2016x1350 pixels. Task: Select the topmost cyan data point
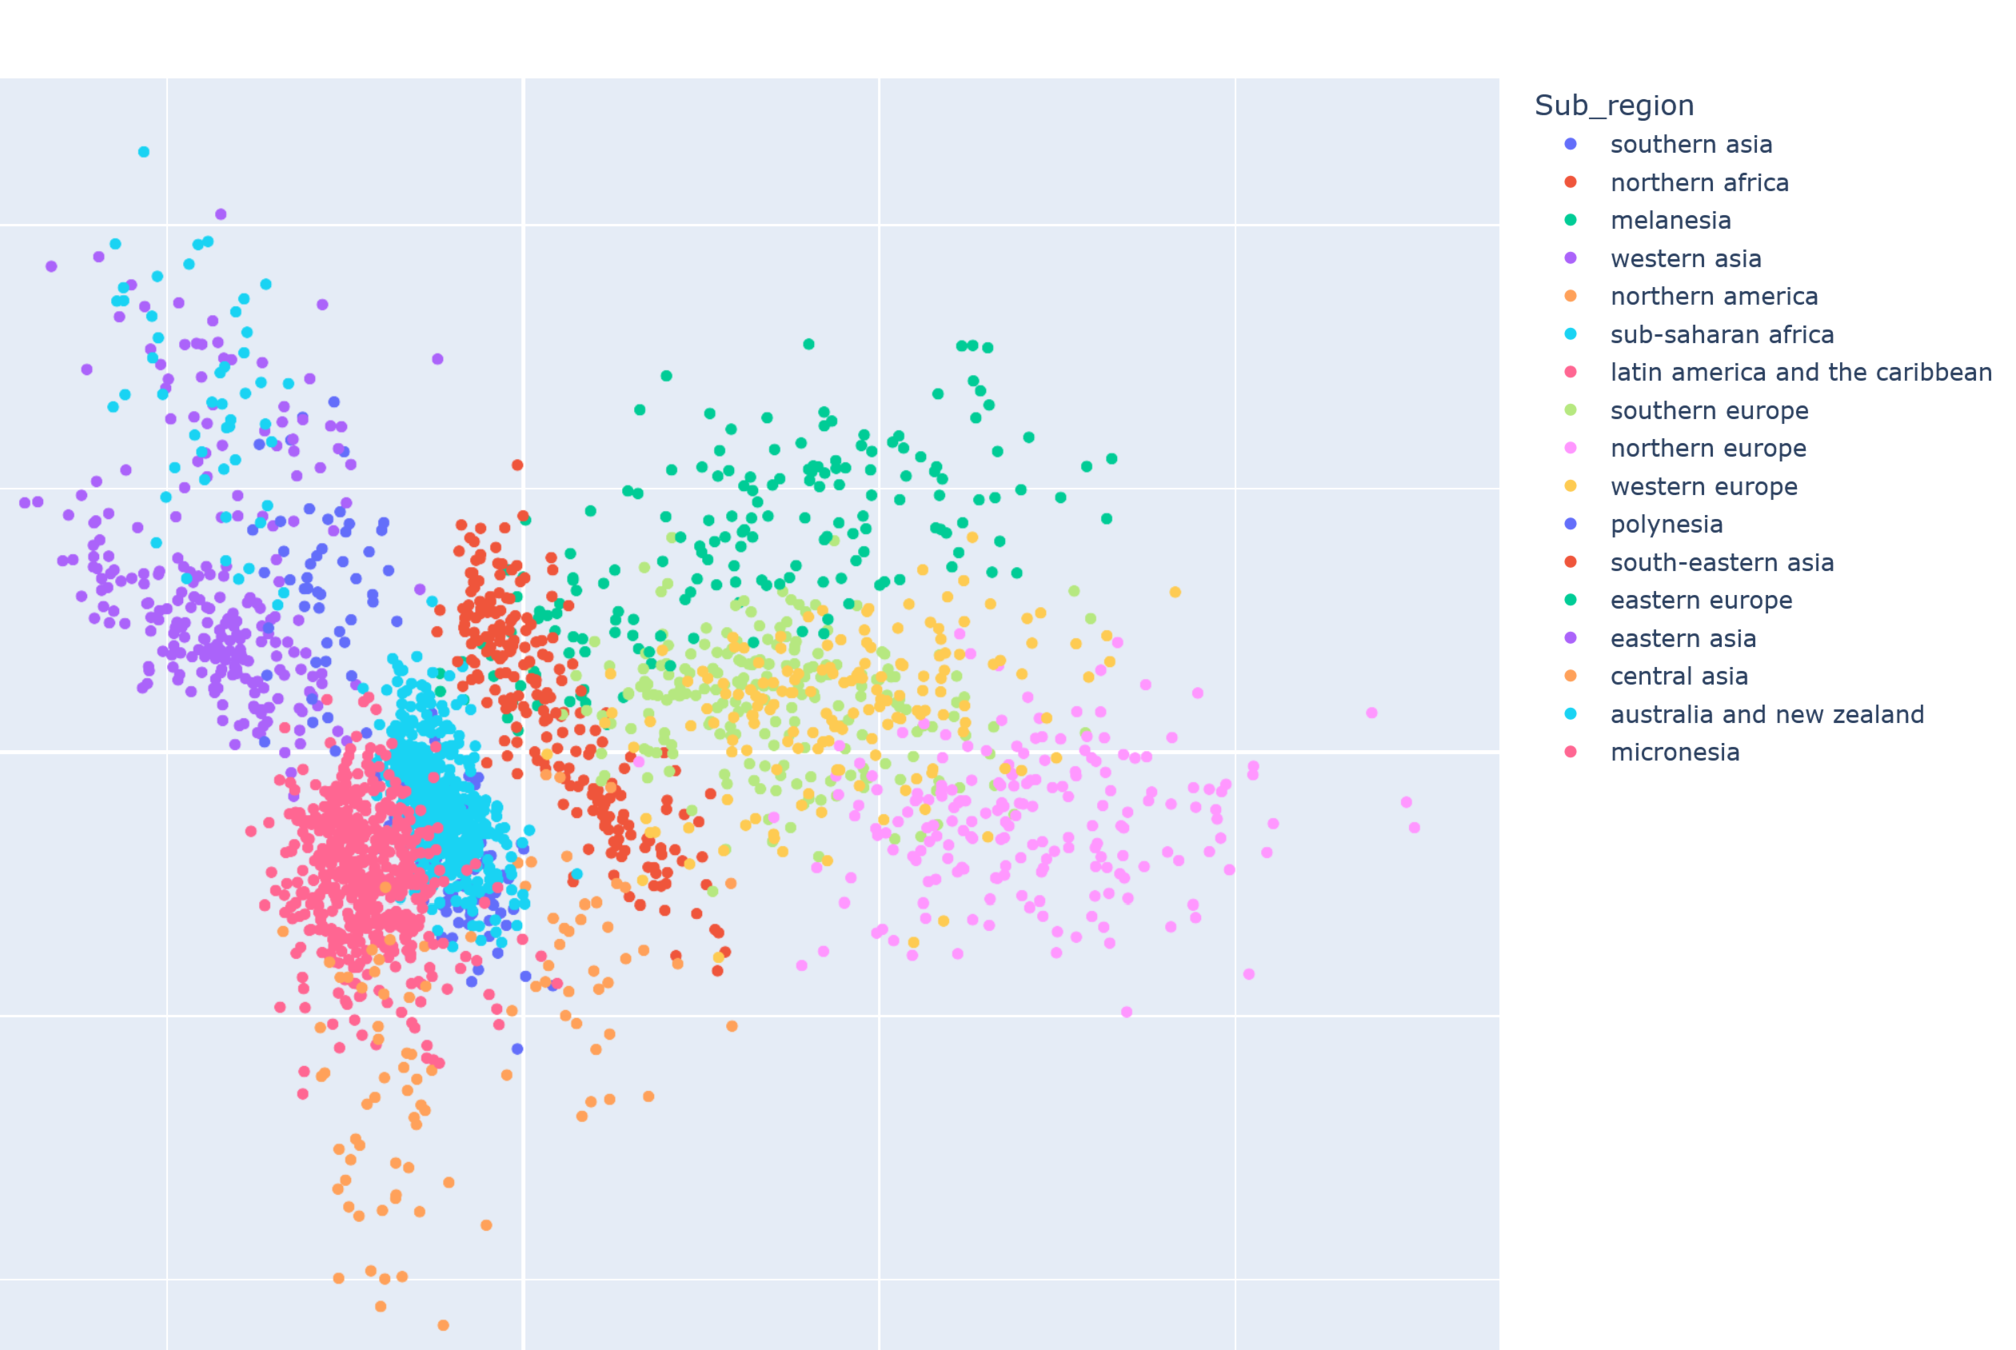point(144,152)
